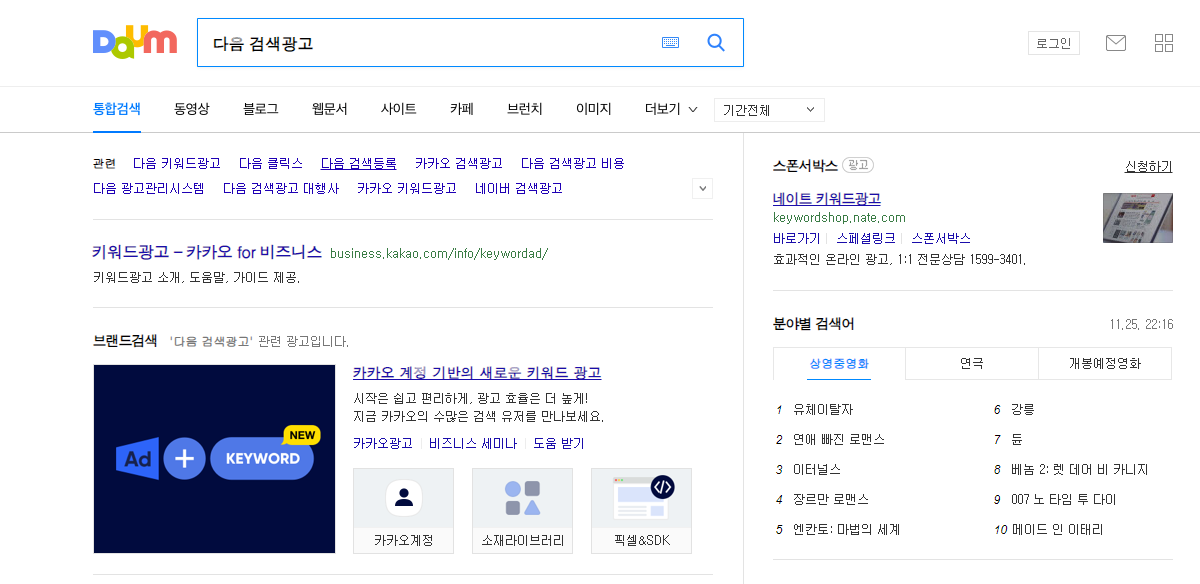Click the 신청하기 link in 스폰서박스
The width and height of the screenshot is (1200, 584).
tap(1149, 166)
